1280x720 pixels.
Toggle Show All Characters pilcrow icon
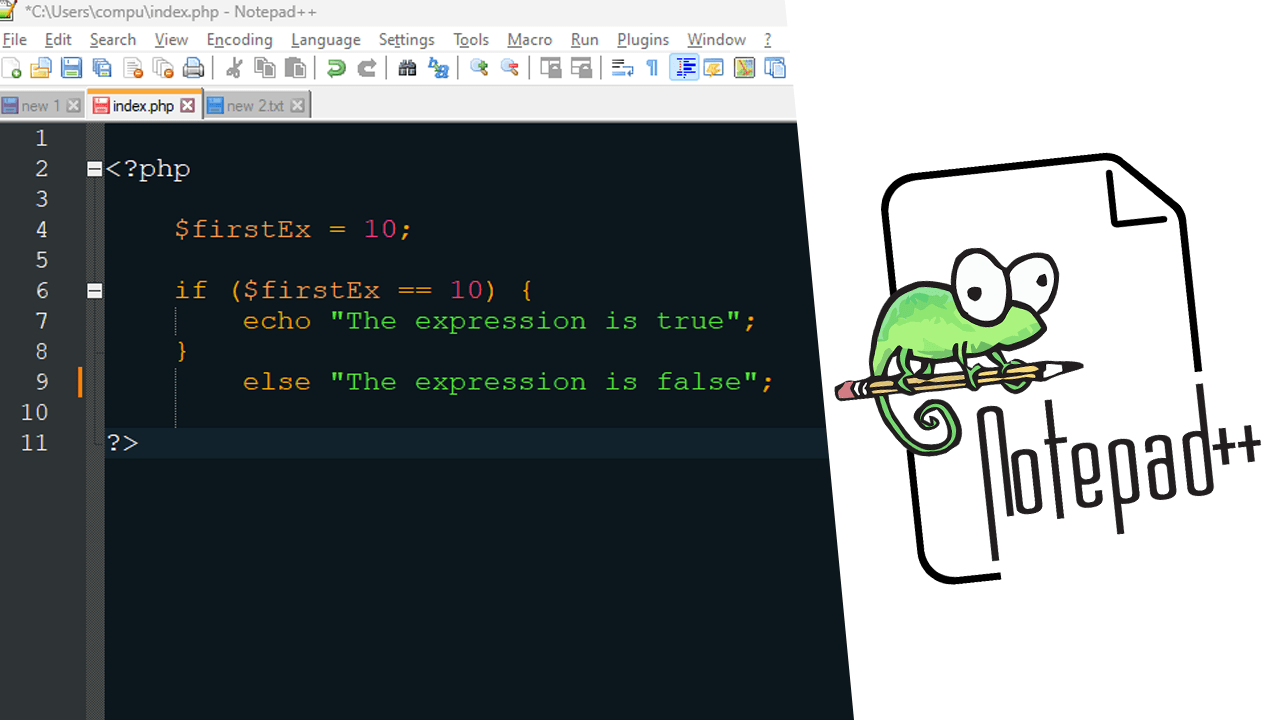coord(652,68)
